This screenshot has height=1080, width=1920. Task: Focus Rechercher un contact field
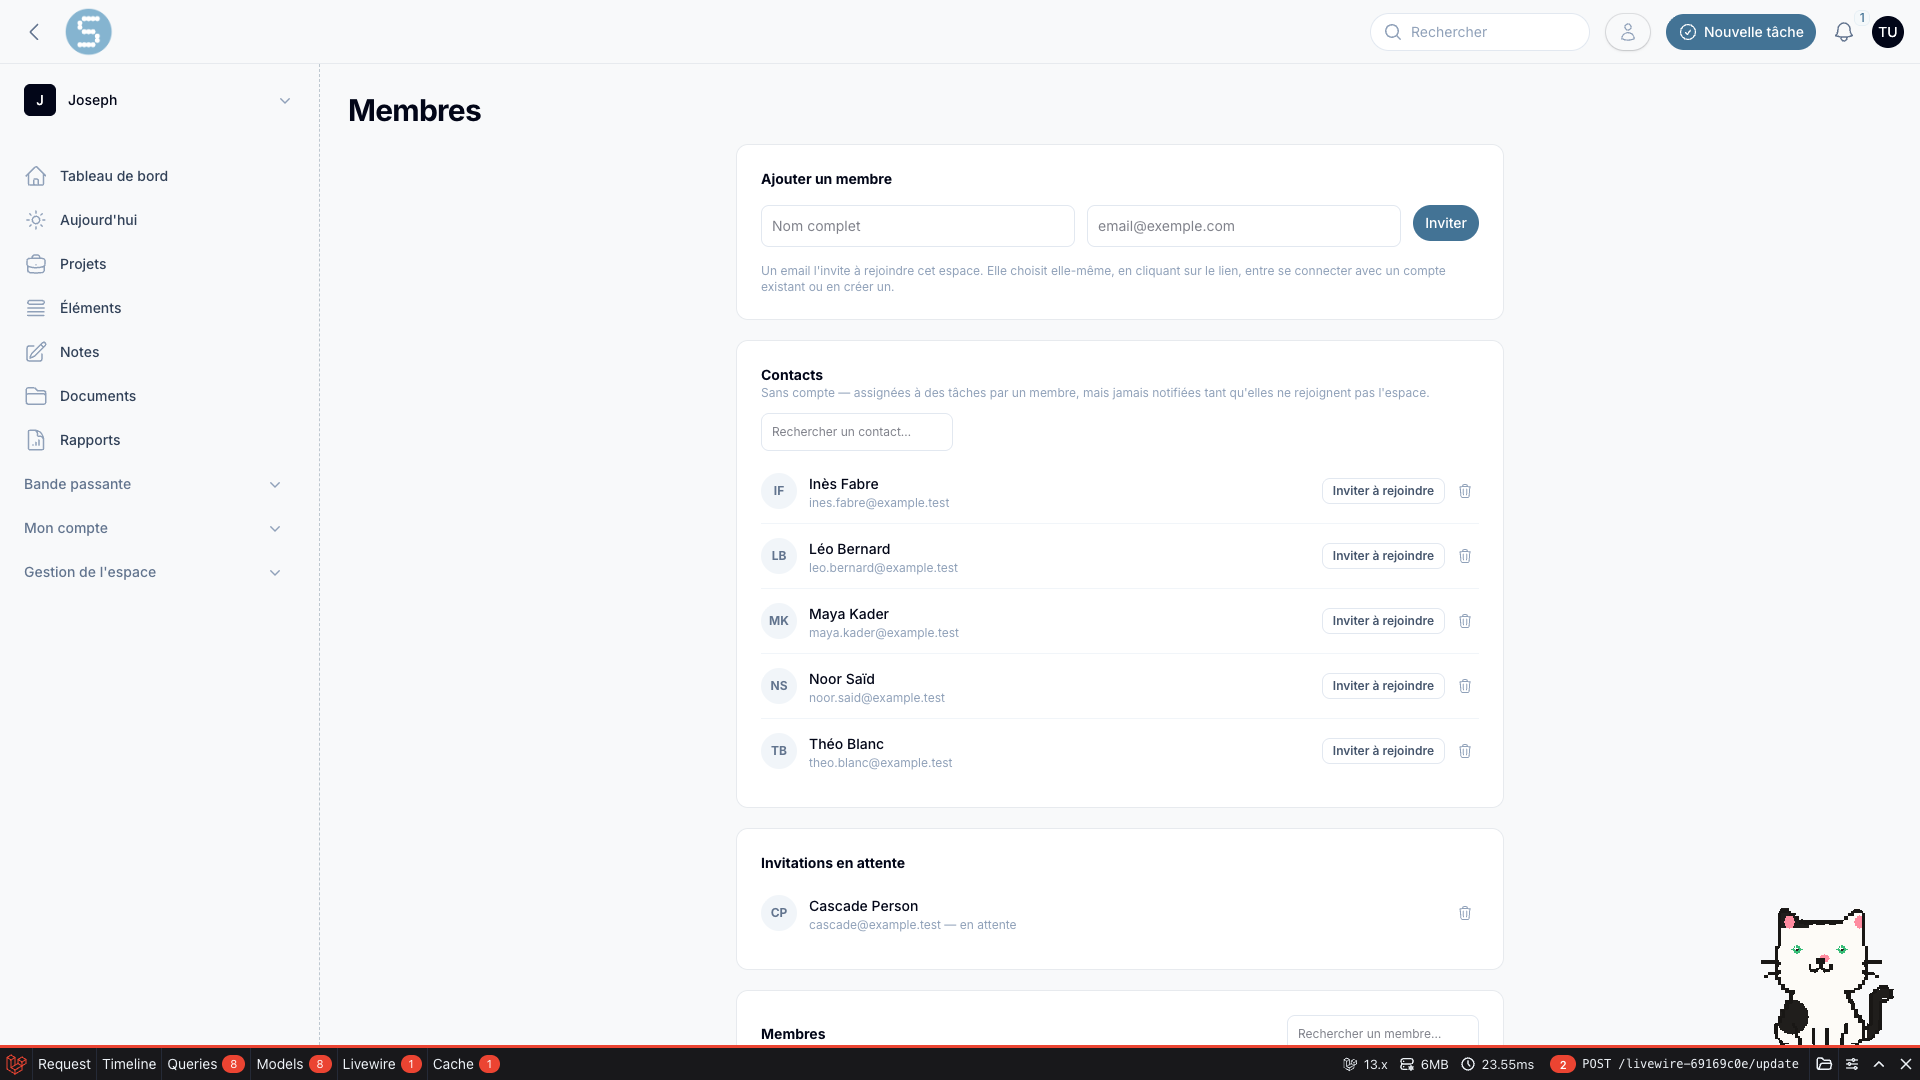[856, 432]
